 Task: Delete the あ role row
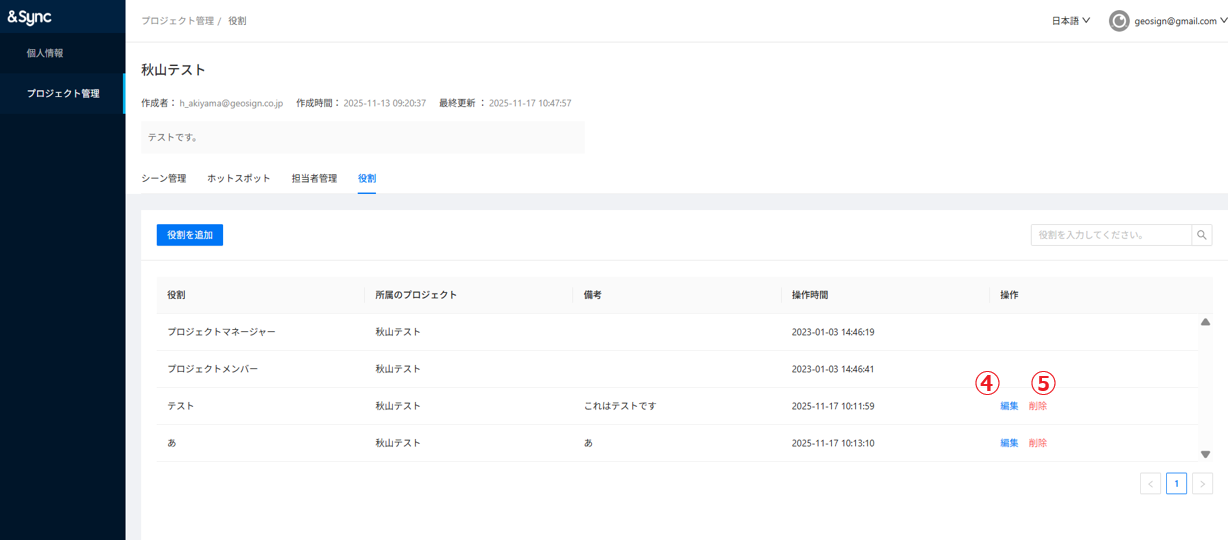pyautogui.click(x=1038, y=443)
